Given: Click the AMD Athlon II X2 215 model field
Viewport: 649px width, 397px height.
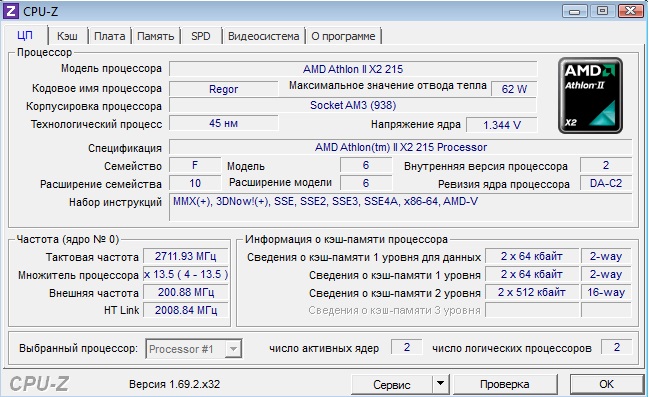Looking at the screenshot, I should 353,69.
